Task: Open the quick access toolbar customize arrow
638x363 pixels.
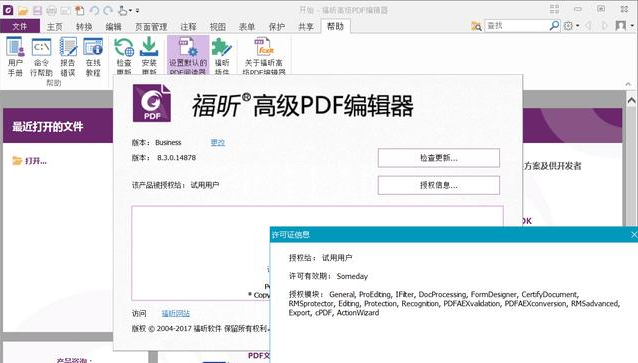Action: tap(138, 11)
